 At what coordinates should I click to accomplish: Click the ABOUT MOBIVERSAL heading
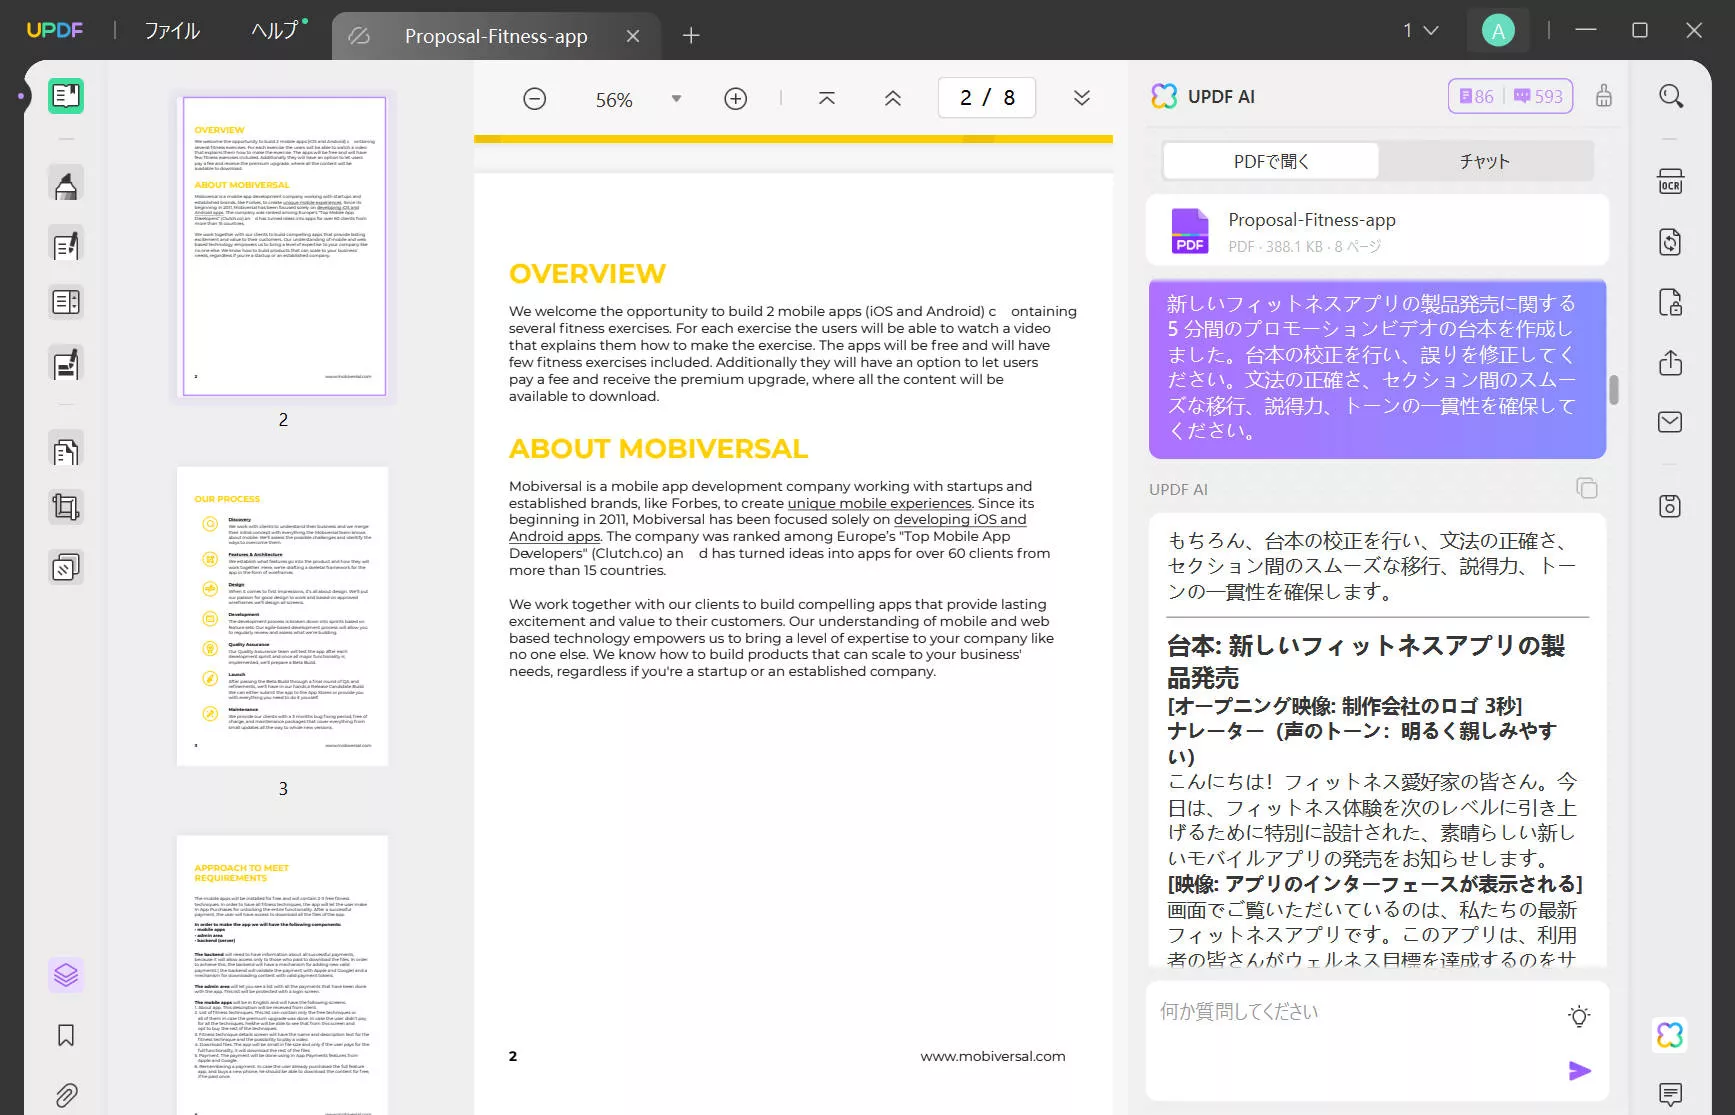point(658,448)
